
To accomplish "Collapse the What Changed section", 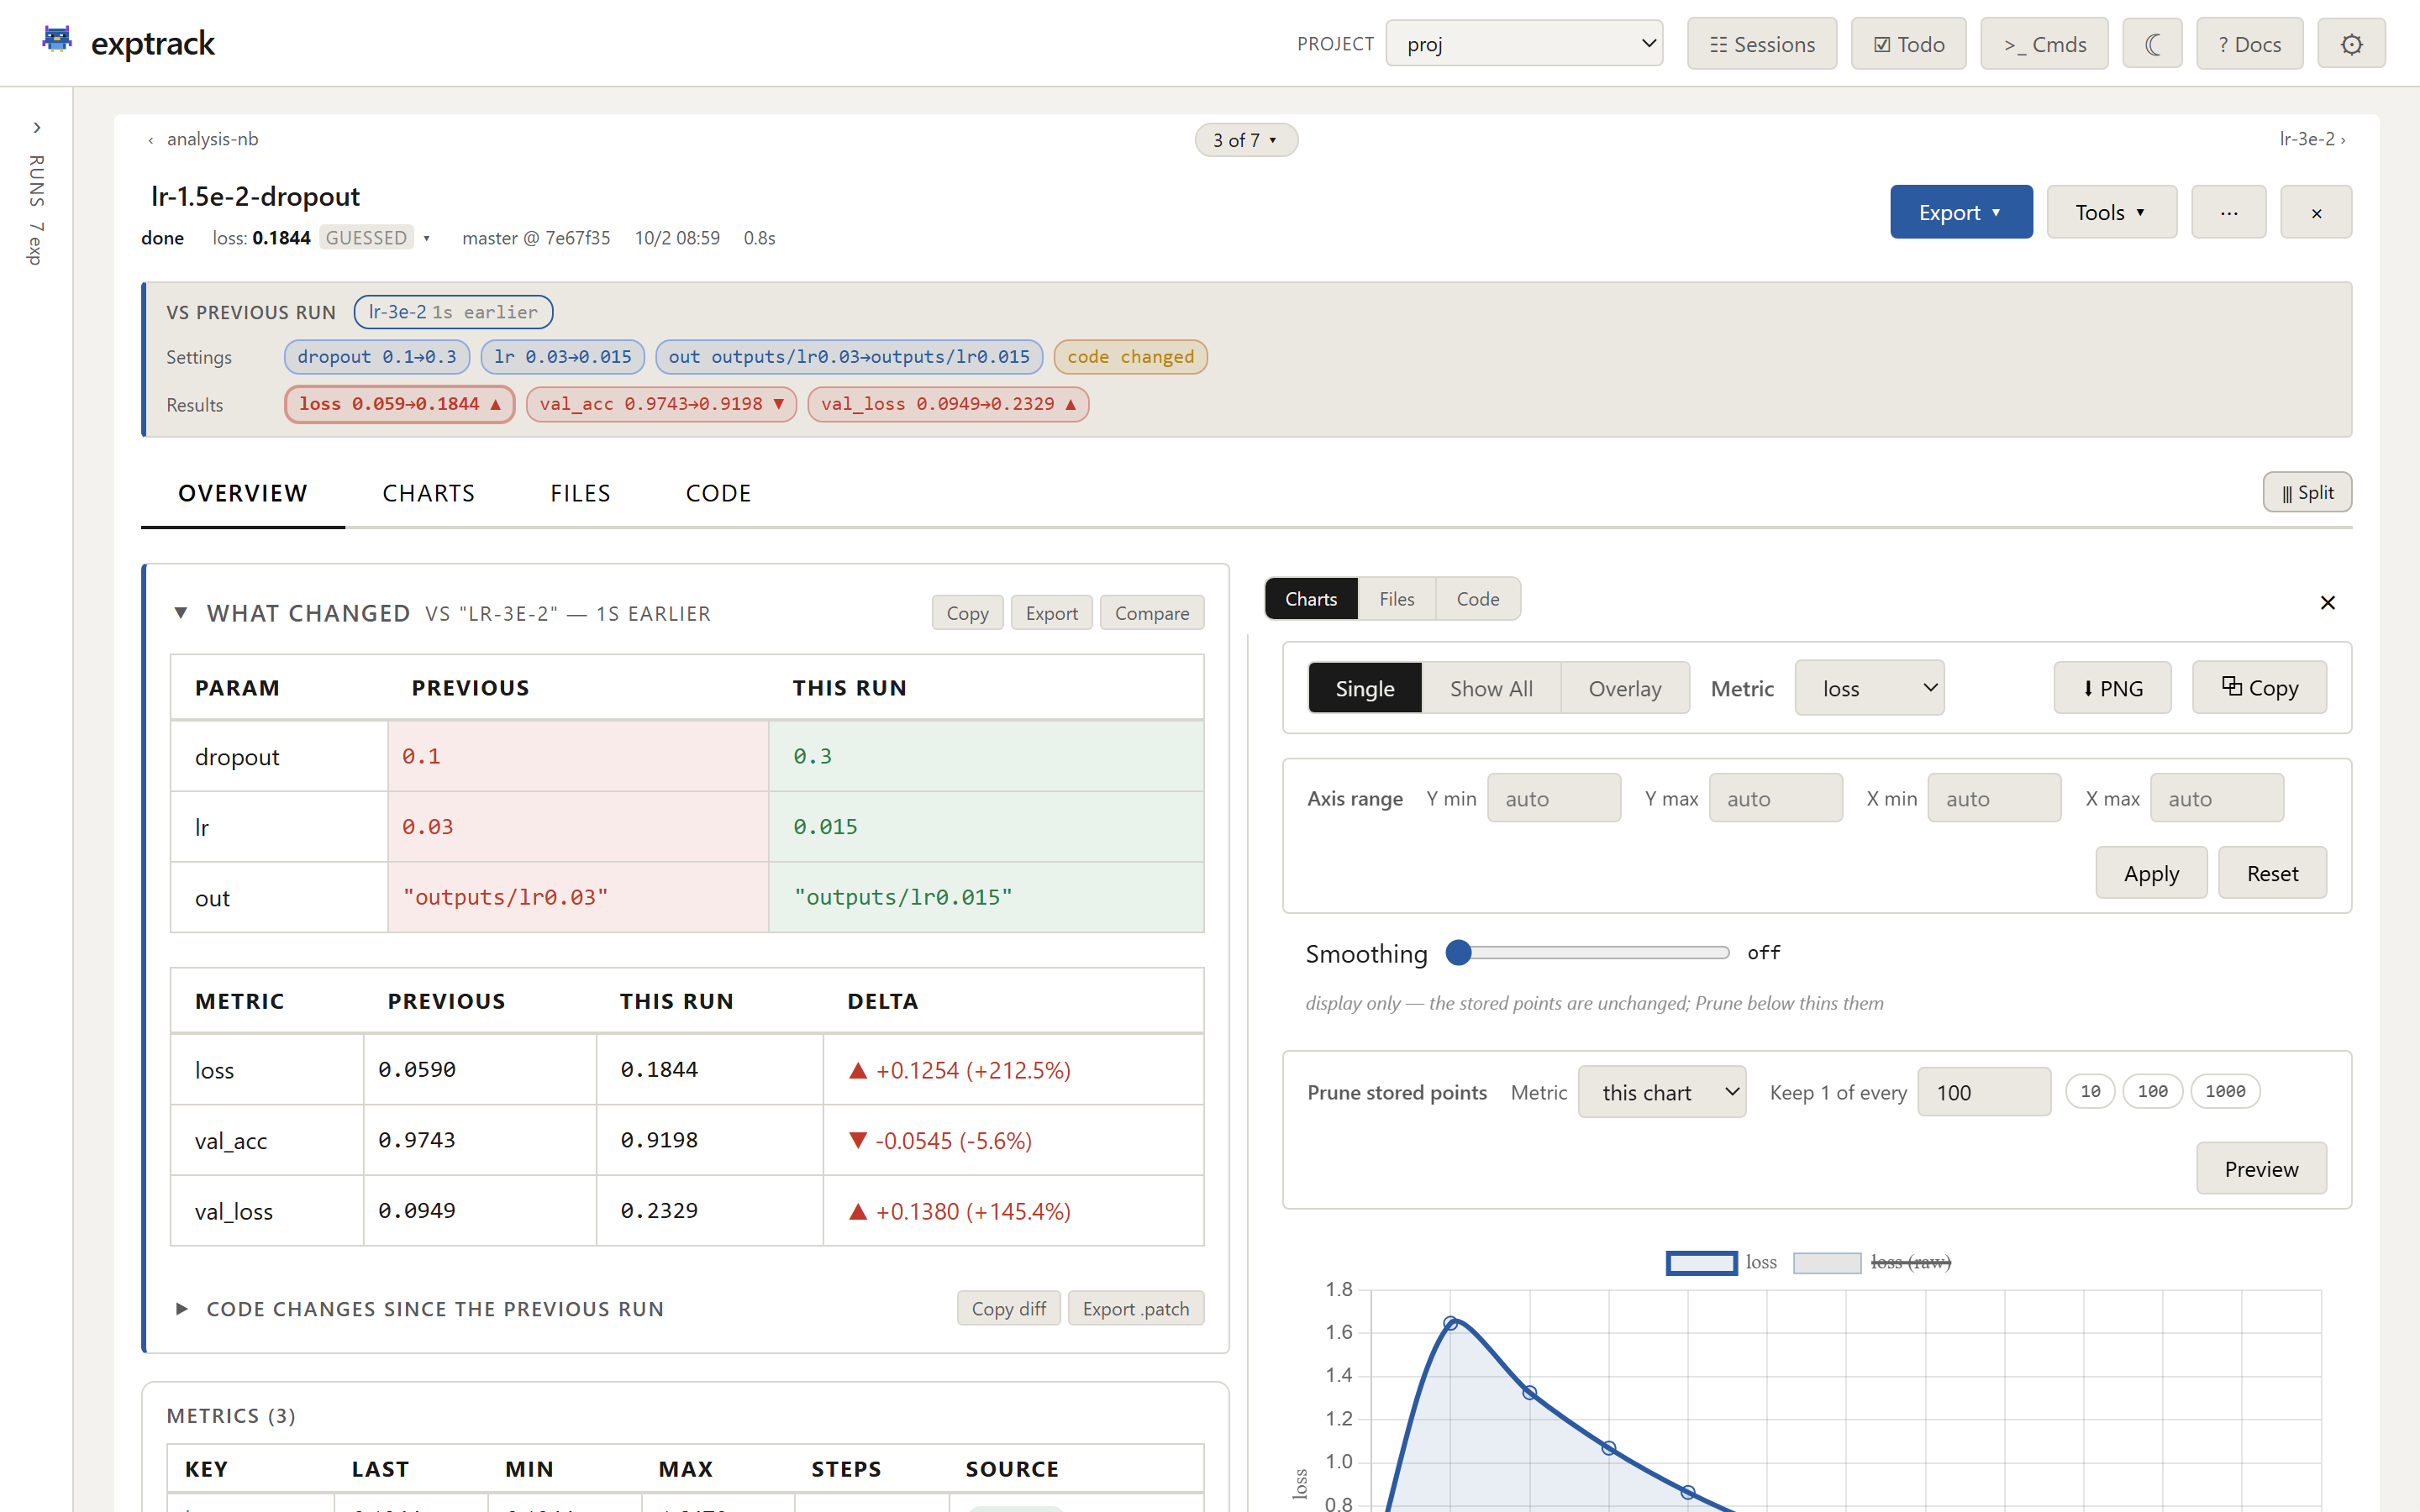I will [181, 613].
